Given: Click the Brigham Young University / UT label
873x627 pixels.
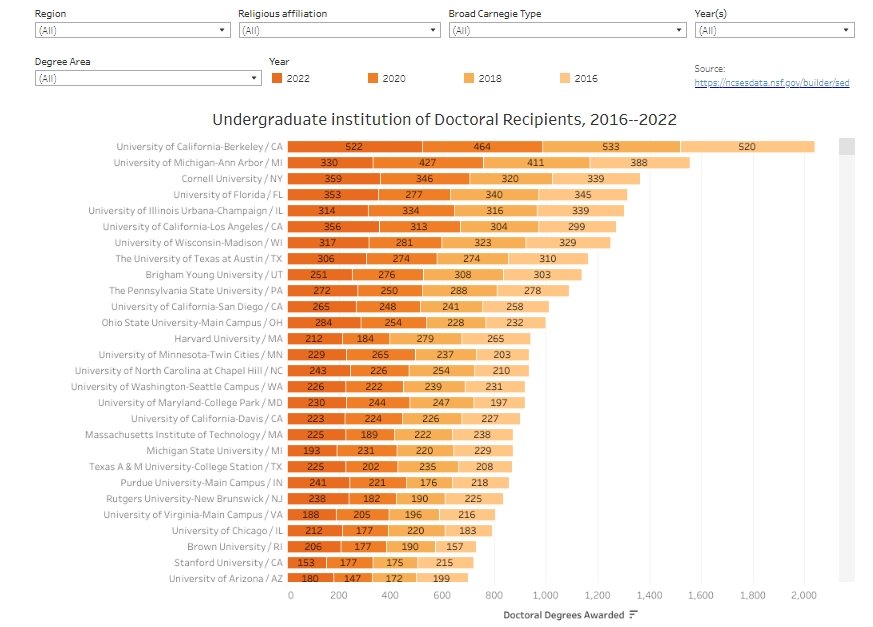Looking at the screenshot, I should coord(214,275).
